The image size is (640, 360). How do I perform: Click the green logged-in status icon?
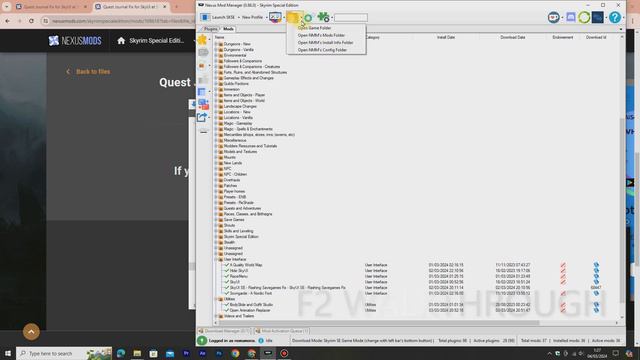click(x=202, y=340)
